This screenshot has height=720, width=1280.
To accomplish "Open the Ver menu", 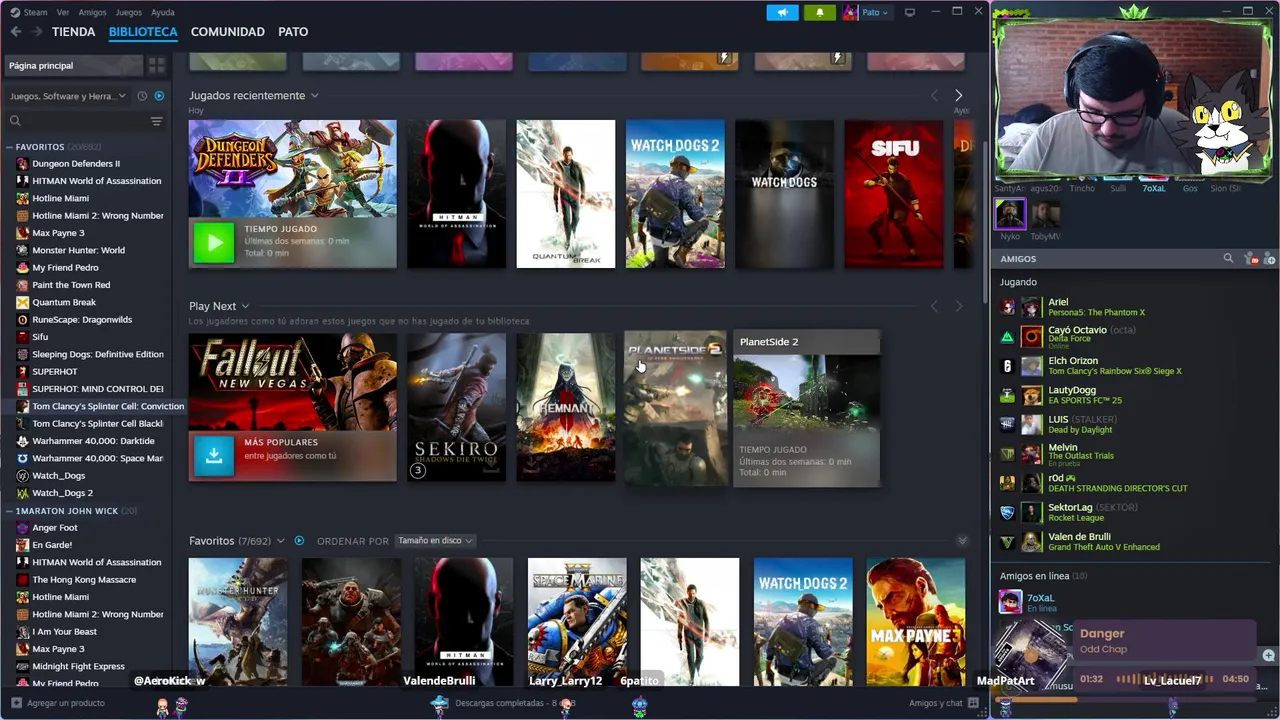I will point(63,12).
